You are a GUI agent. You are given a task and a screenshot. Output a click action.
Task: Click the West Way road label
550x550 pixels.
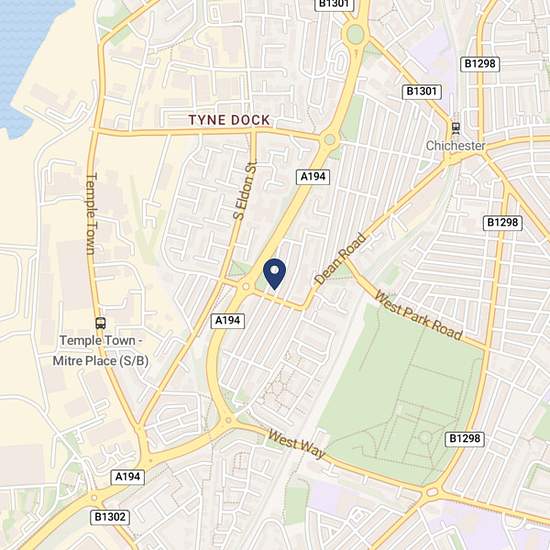click(x=296, y=444)
